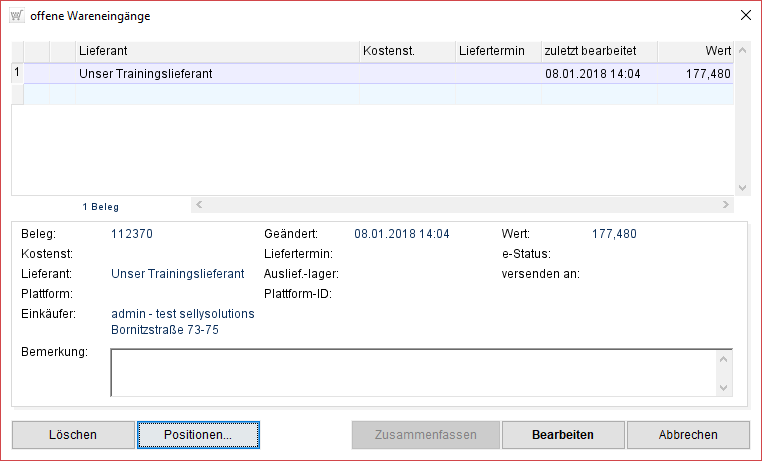Sort by Kostenst. column header

405,51
